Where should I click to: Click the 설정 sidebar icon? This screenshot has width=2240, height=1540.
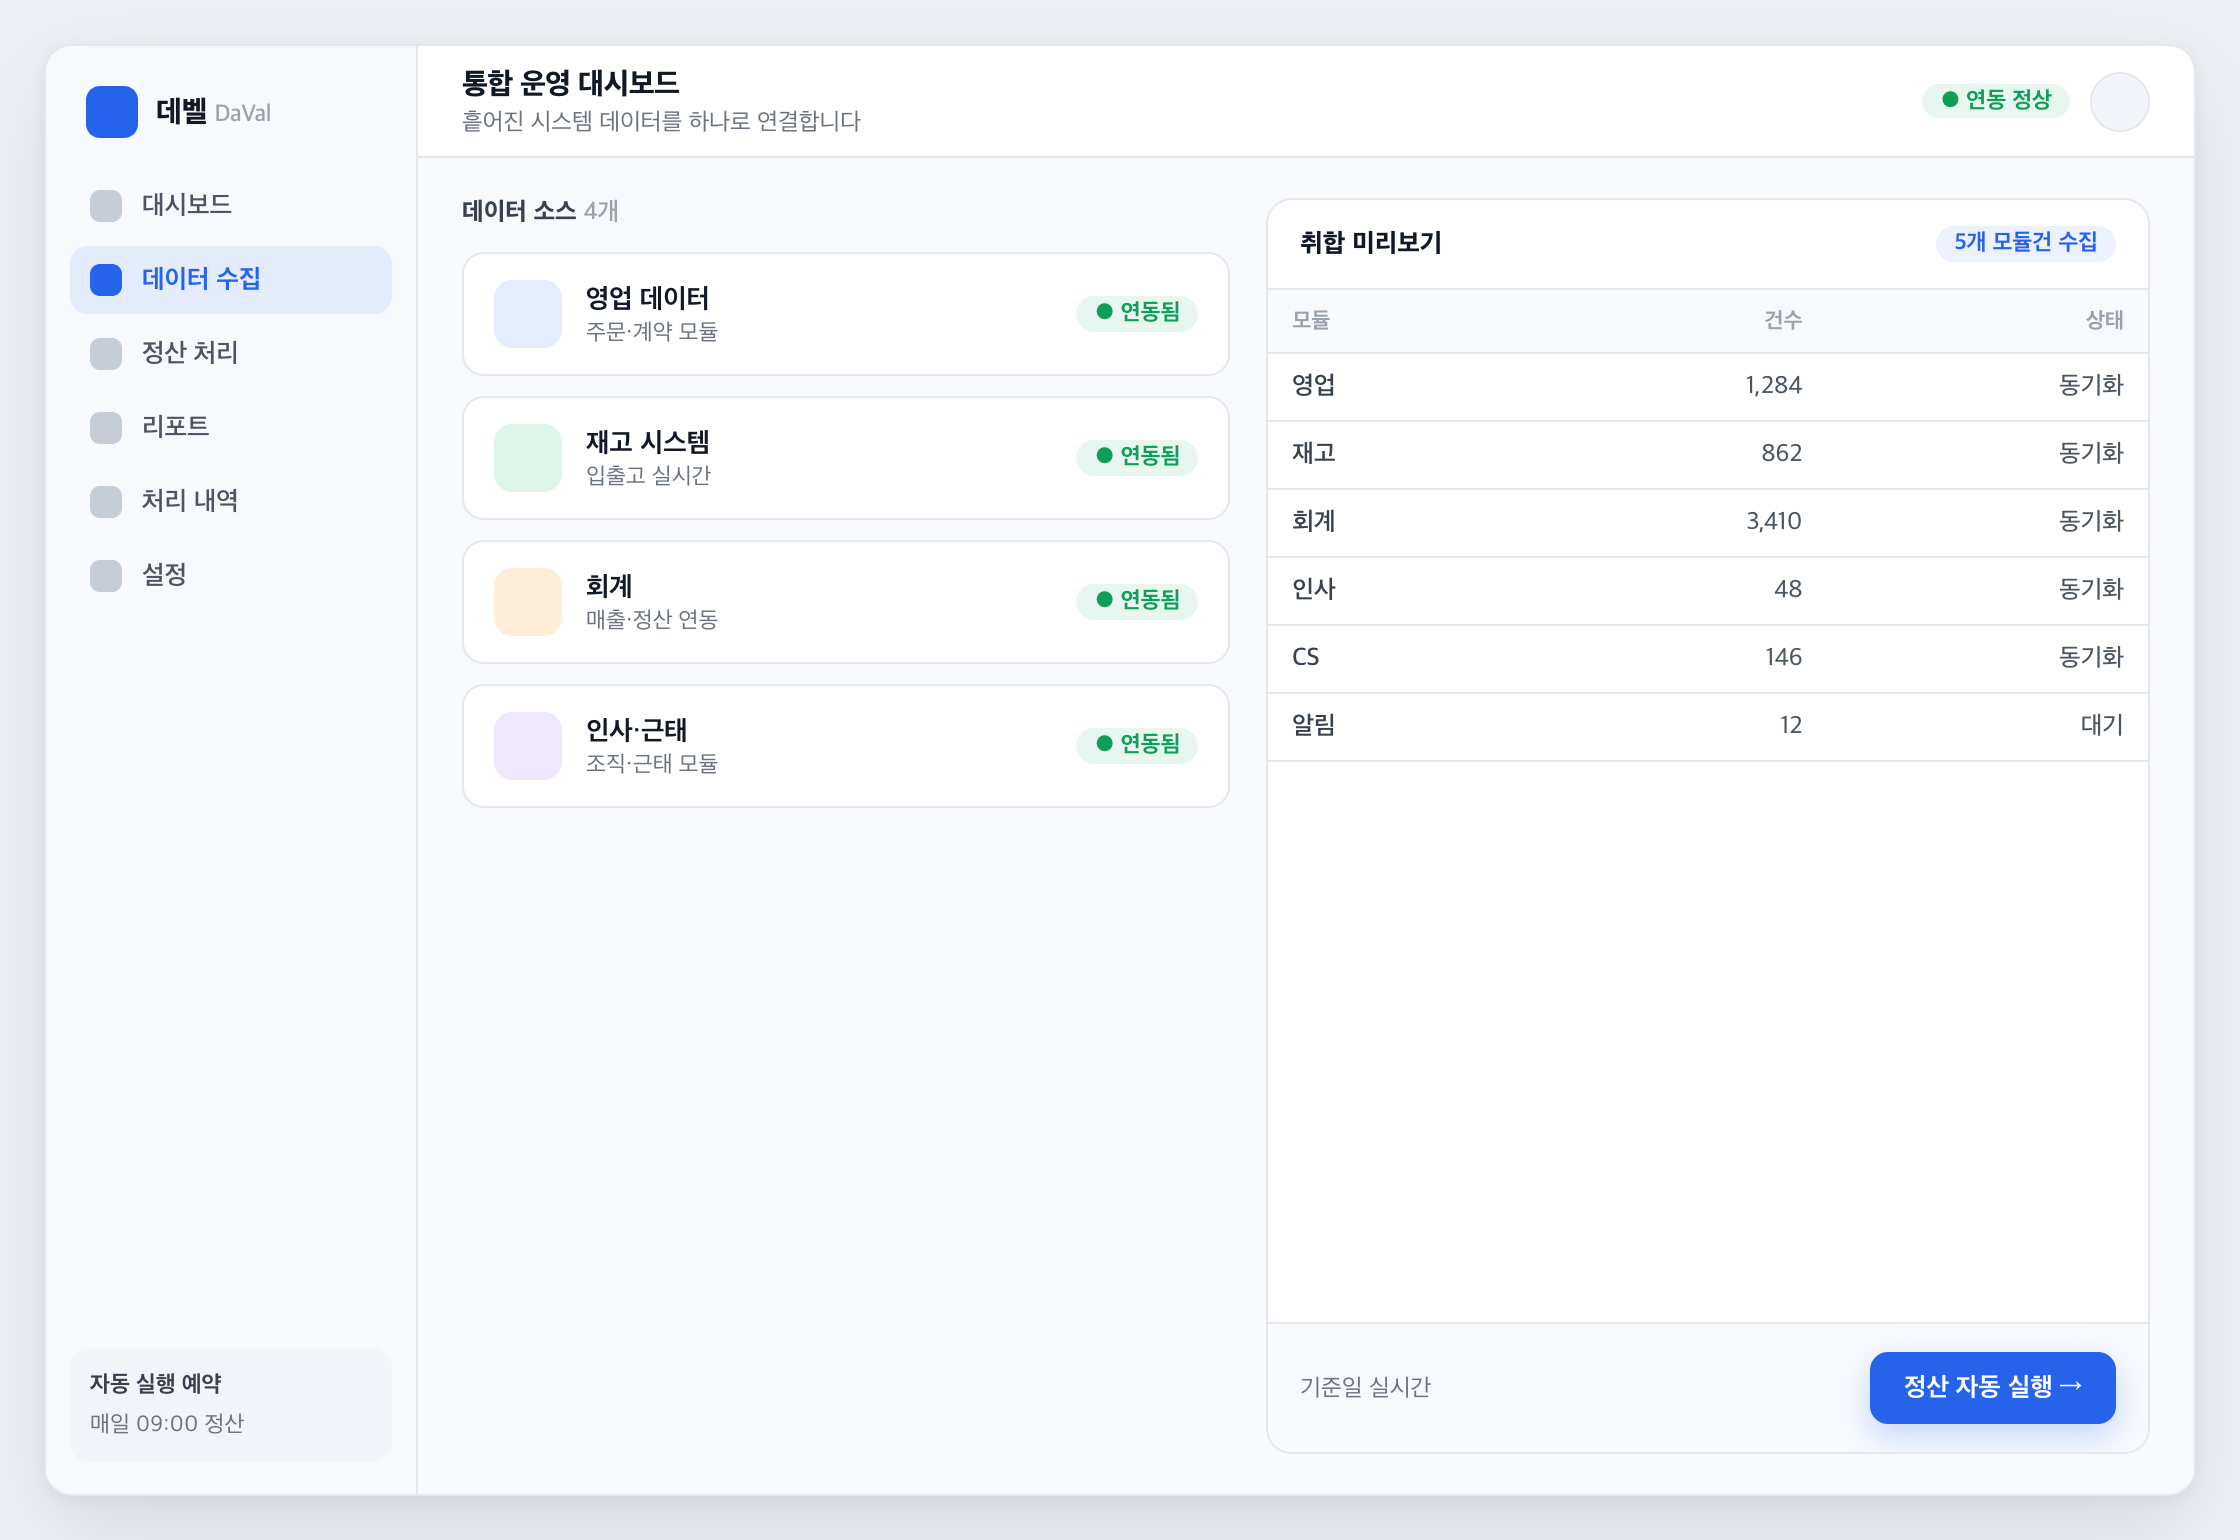106,575
